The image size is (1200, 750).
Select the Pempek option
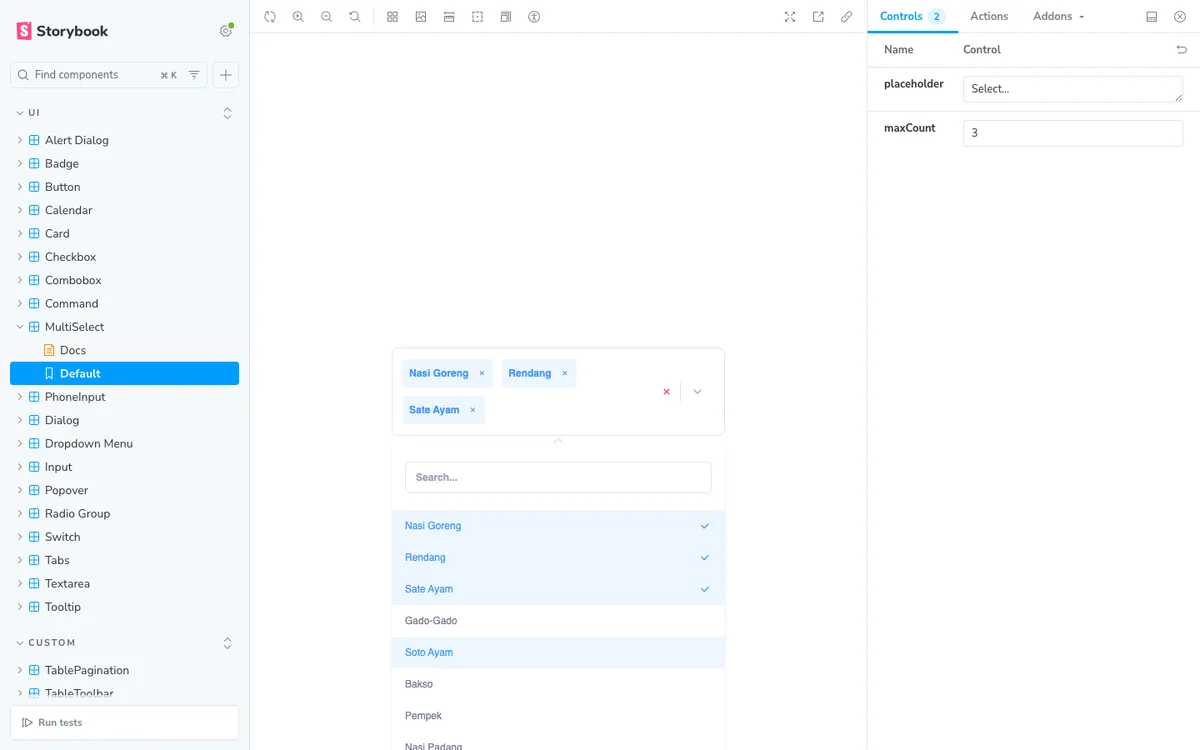click(558, 716)
